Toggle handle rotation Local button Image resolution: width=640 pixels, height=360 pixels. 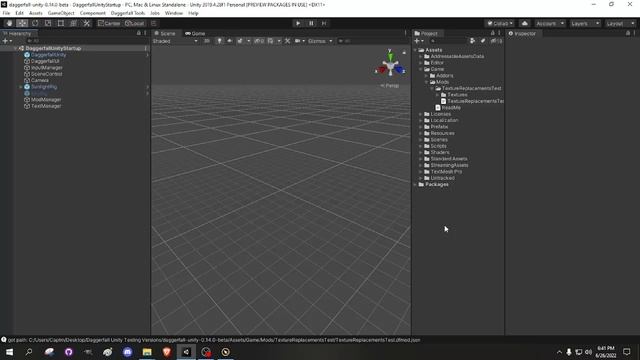[x=135, y=23]
